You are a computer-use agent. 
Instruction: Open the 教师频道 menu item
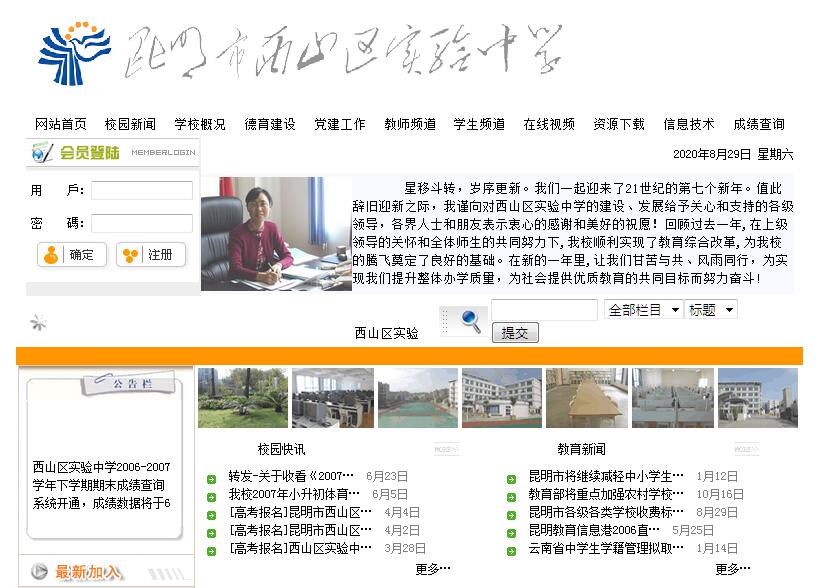[410, 124]
